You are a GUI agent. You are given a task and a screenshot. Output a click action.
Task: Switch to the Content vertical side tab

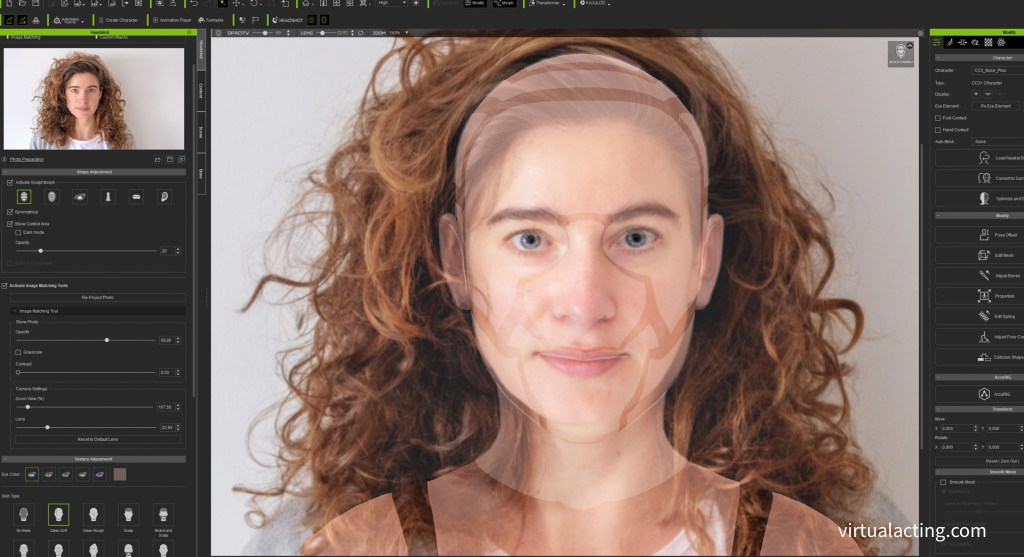click(x=201, y=91)
